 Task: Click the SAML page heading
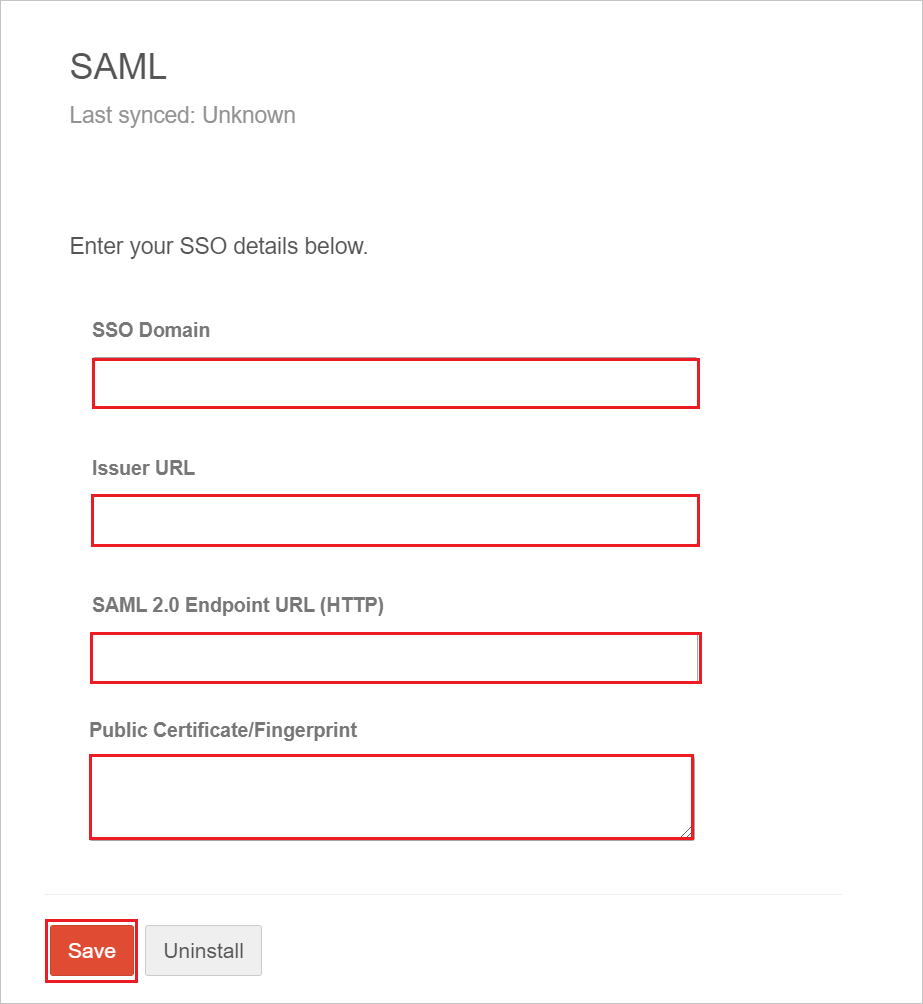coord(118,67)
